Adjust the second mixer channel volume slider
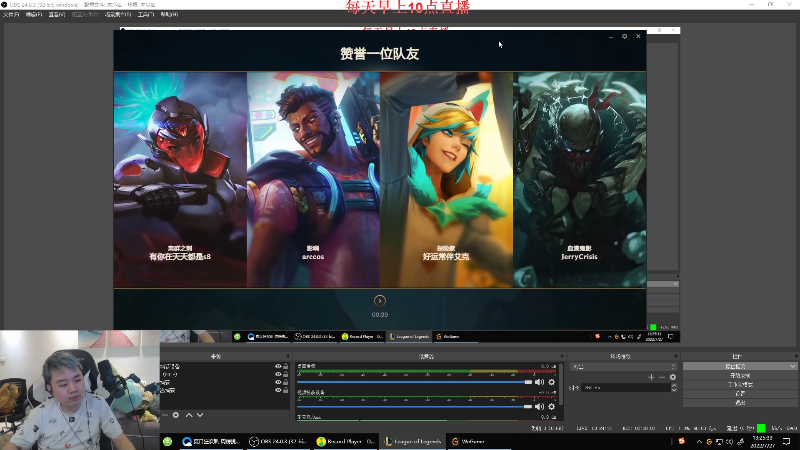Image resolution: width=800 pixels, height=450 pixels. pos(414,407)
